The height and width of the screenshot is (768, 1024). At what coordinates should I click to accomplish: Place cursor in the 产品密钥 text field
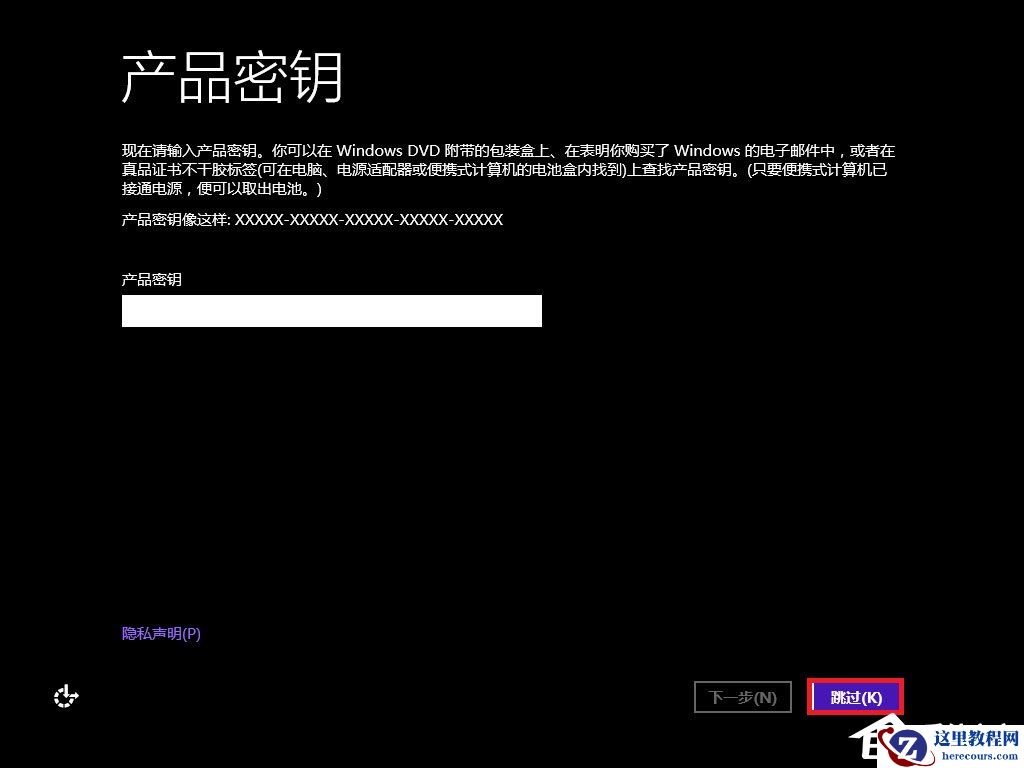pyautogui.click(x=331, y=310)
